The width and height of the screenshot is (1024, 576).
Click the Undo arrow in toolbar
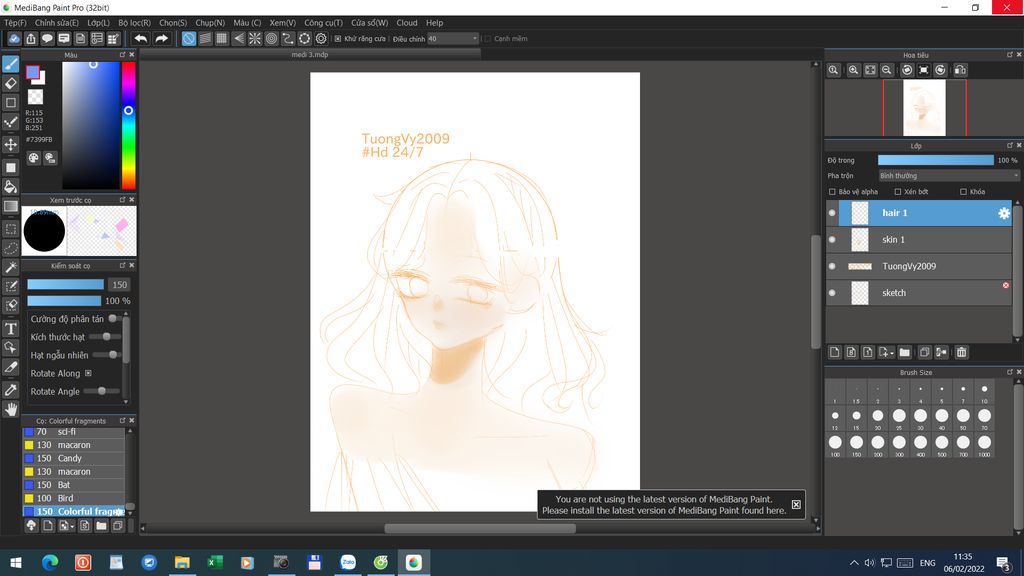click(141, 39)
